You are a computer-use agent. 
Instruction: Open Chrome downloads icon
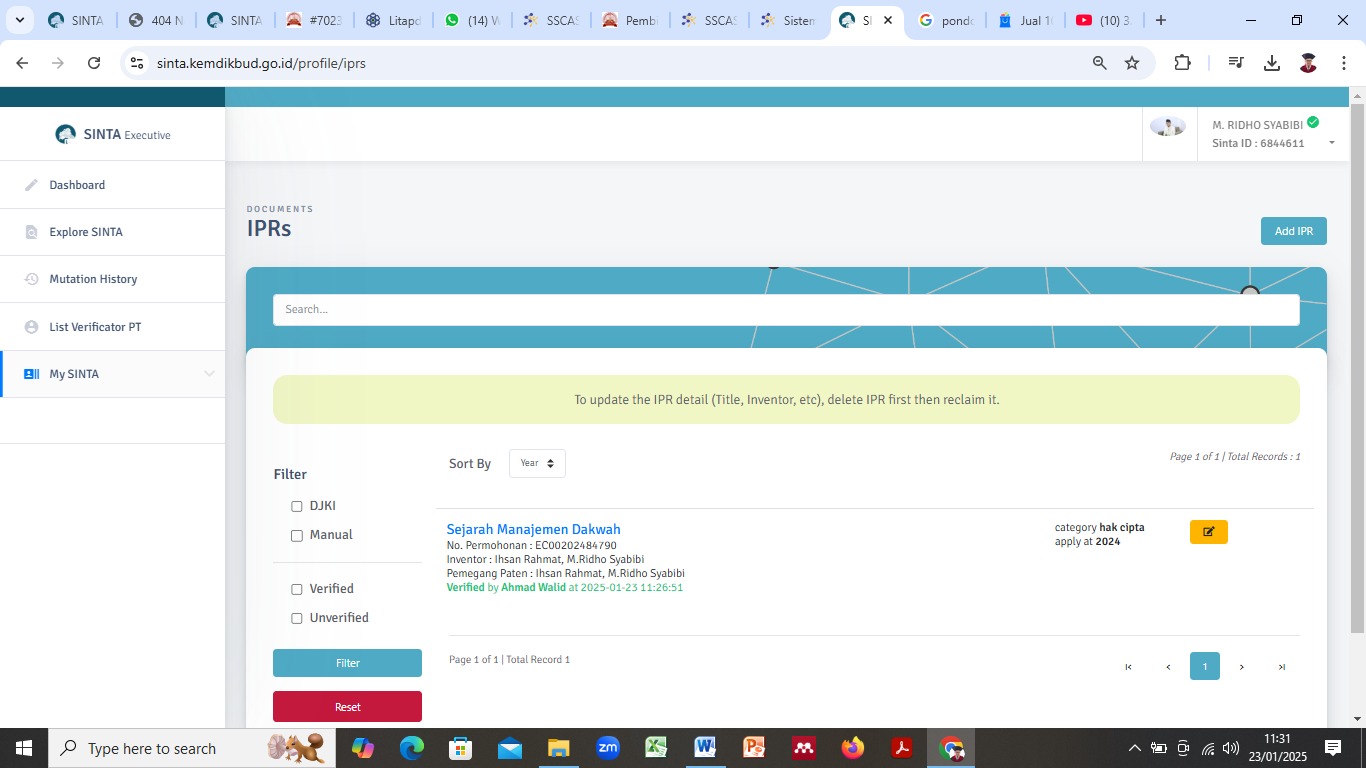(1272, 63)
